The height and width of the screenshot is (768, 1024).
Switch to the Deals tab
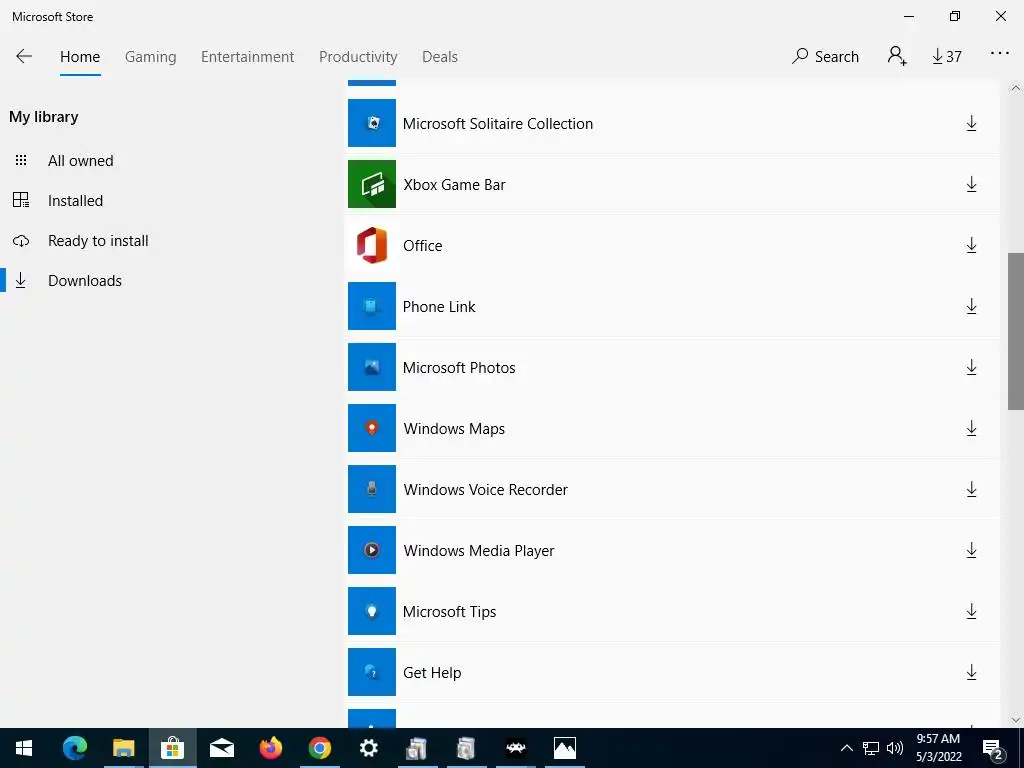pyautogui.click(x=440, y=57)
